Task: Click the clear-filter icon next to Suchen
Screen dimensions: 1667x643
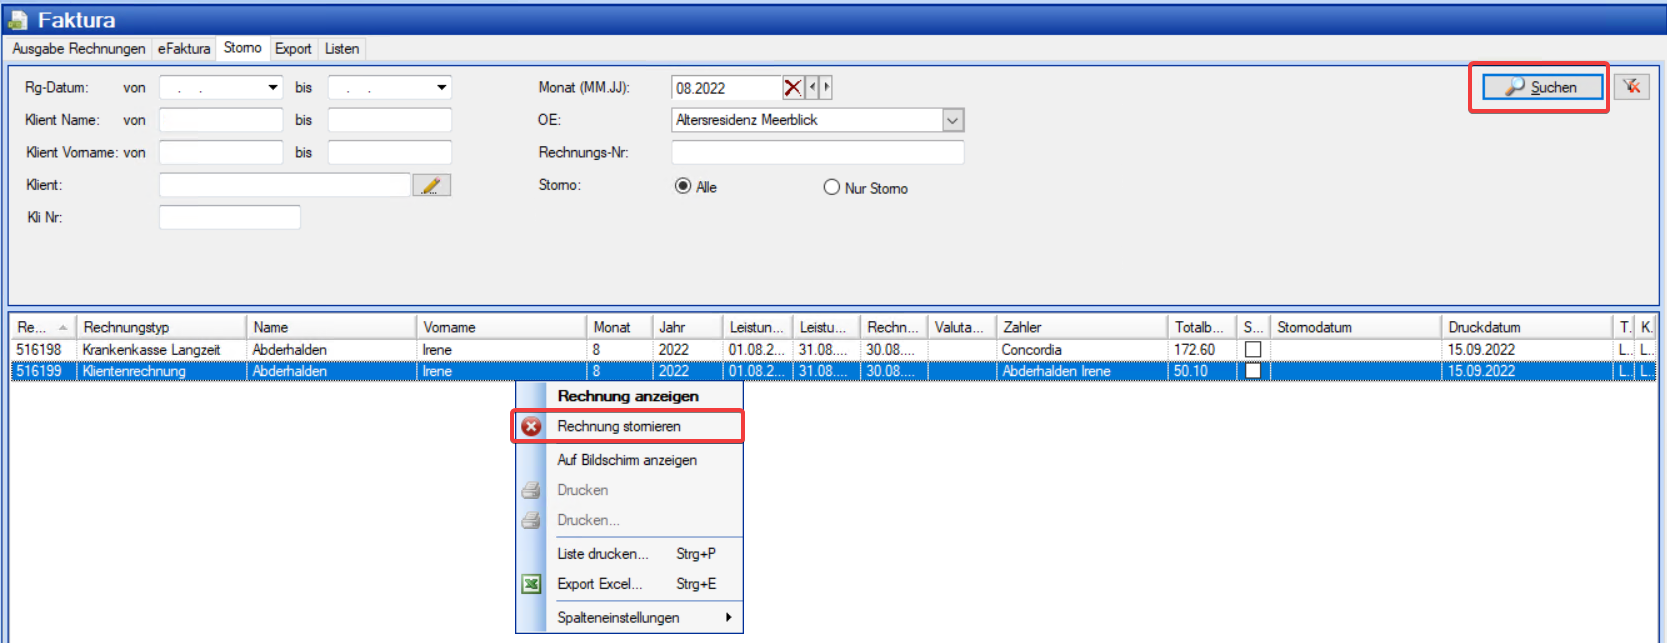Action: [x=1631, y=87]
